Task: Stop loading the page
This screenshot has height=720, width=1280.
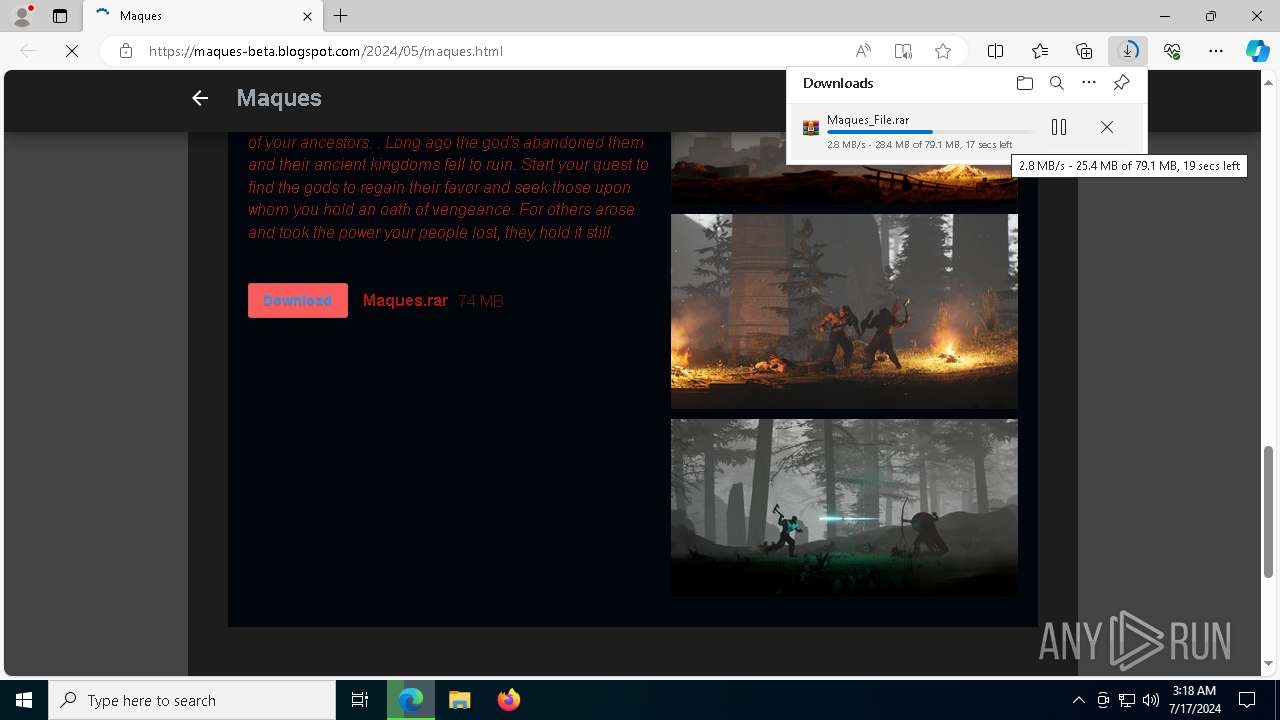Action: click(x=72, y=51)
